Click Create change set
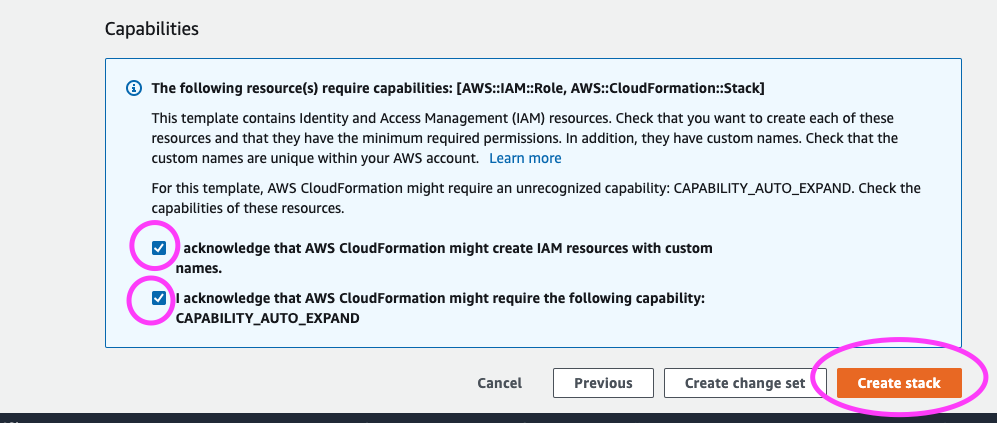Image resolution: width=997 pixels, height=423 pixels. [745, 383]
